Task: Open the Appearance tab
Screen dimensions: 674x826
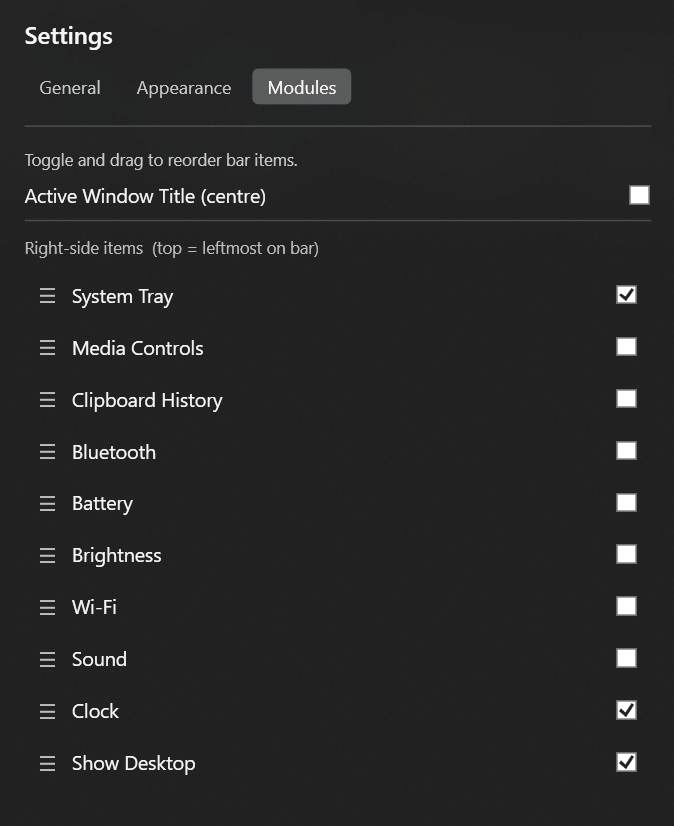Action: (x=184, y=88)
